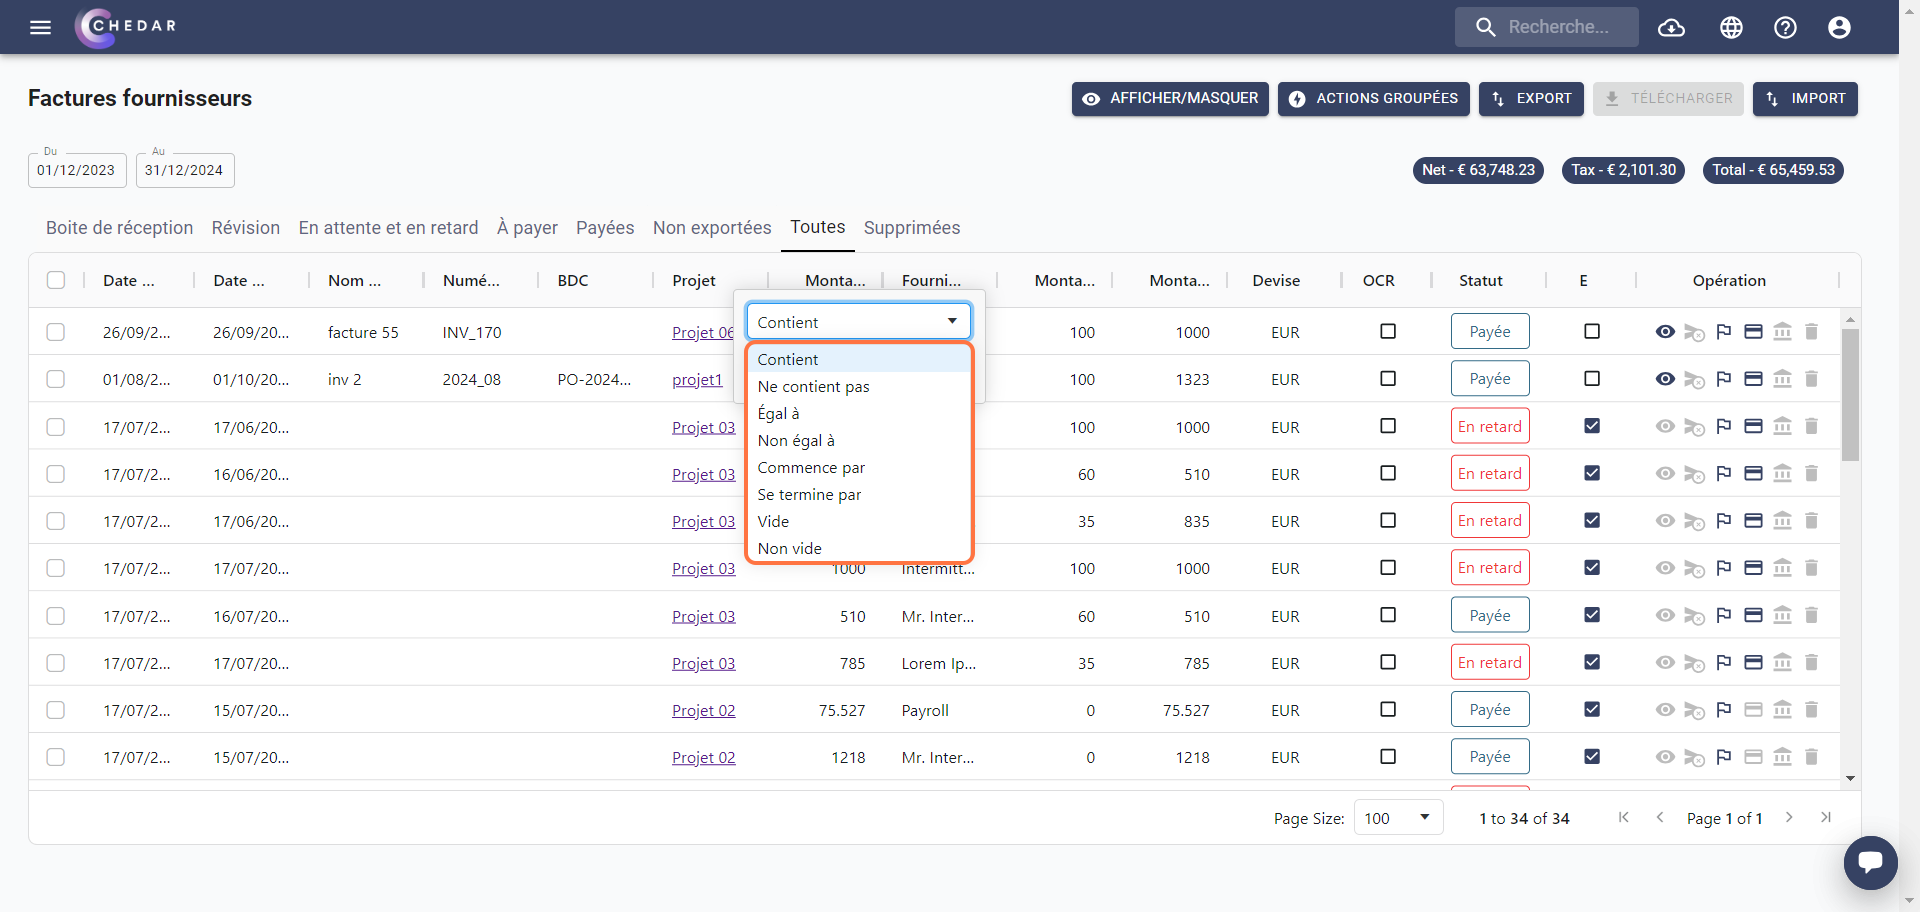Select the inv 2 row checkbox
The height and width of the screenshot is (912, 1920).
coord(56,379)
